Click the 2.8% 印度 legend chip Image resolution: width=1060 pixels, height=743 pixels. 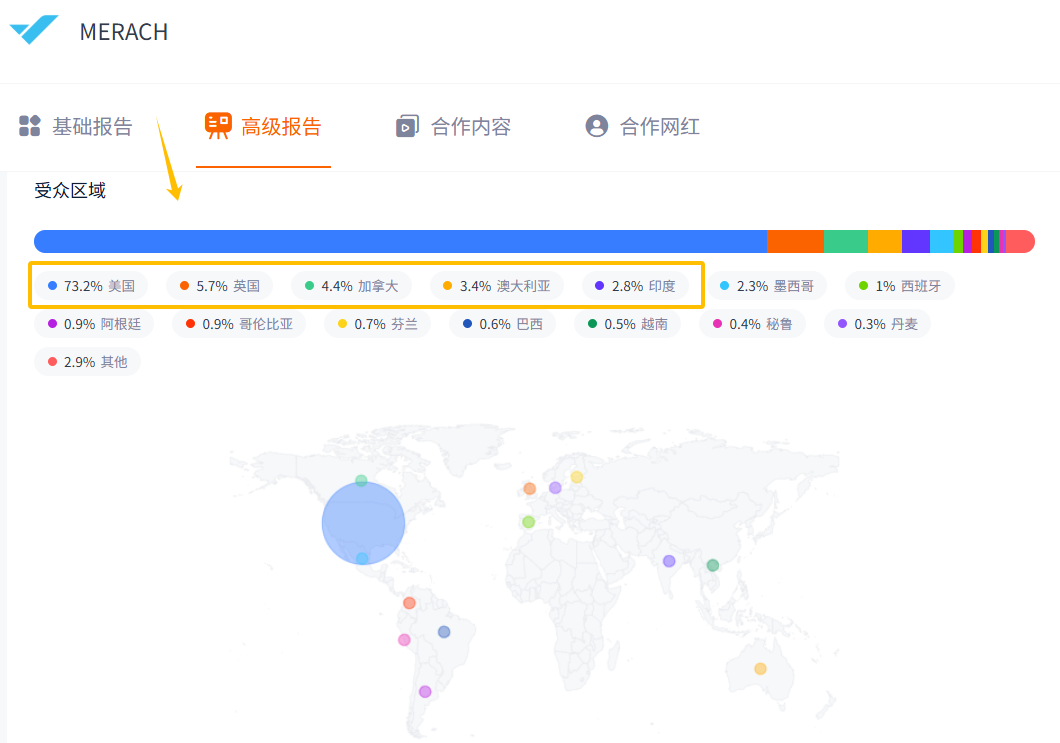click(x=635, y=286)
